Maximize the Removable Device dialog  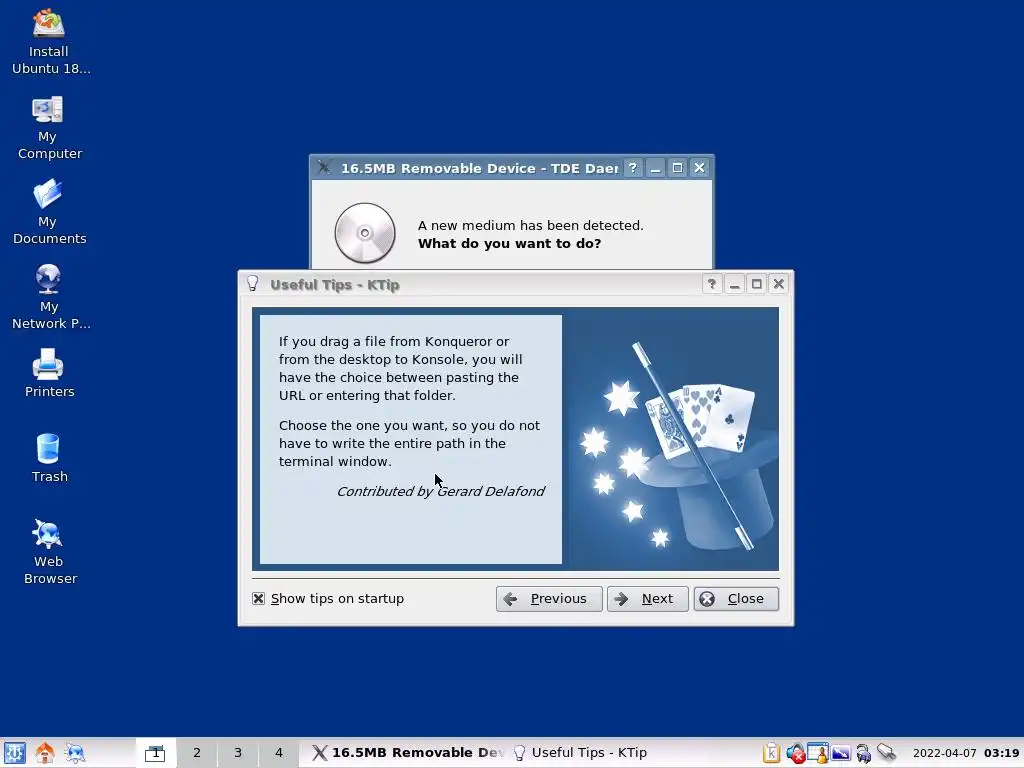pos(677,168)
